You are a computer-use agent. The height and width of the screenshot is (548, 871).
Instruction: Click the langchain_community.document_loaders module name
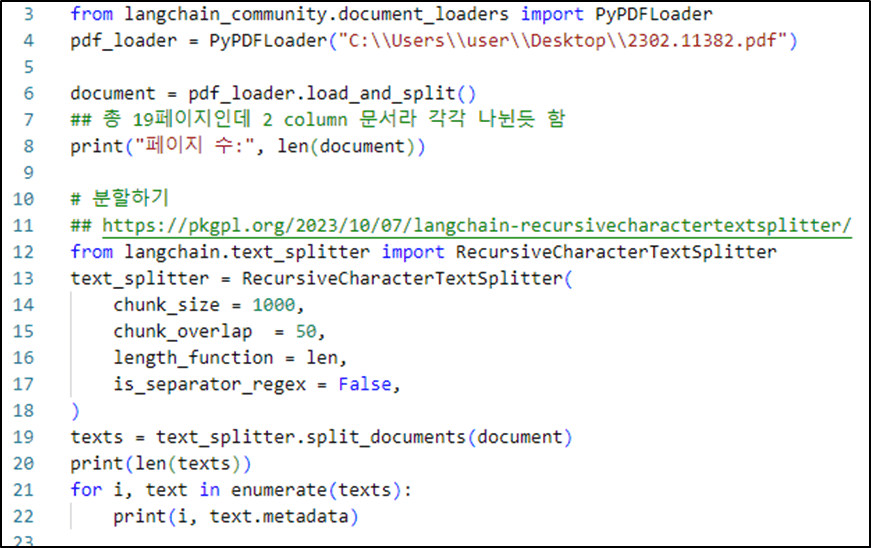[x=316, y=14]
